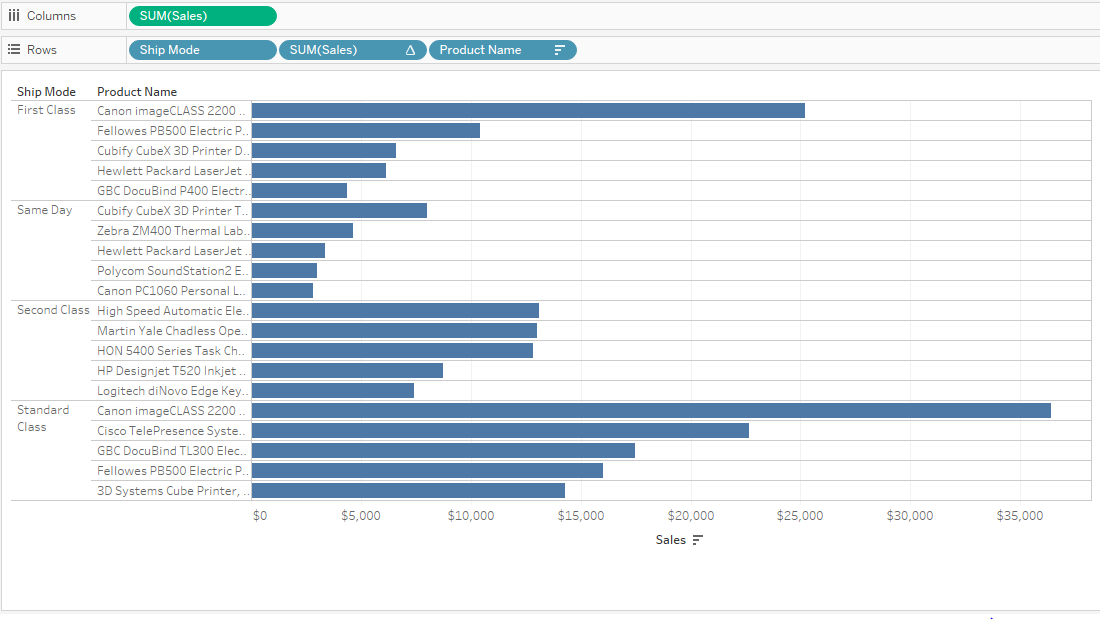The width and height of the screenshot is (1100, 619).
Task: Select the green SUM(Sales) pill in Columns
Action: click(x=202, y=16)
